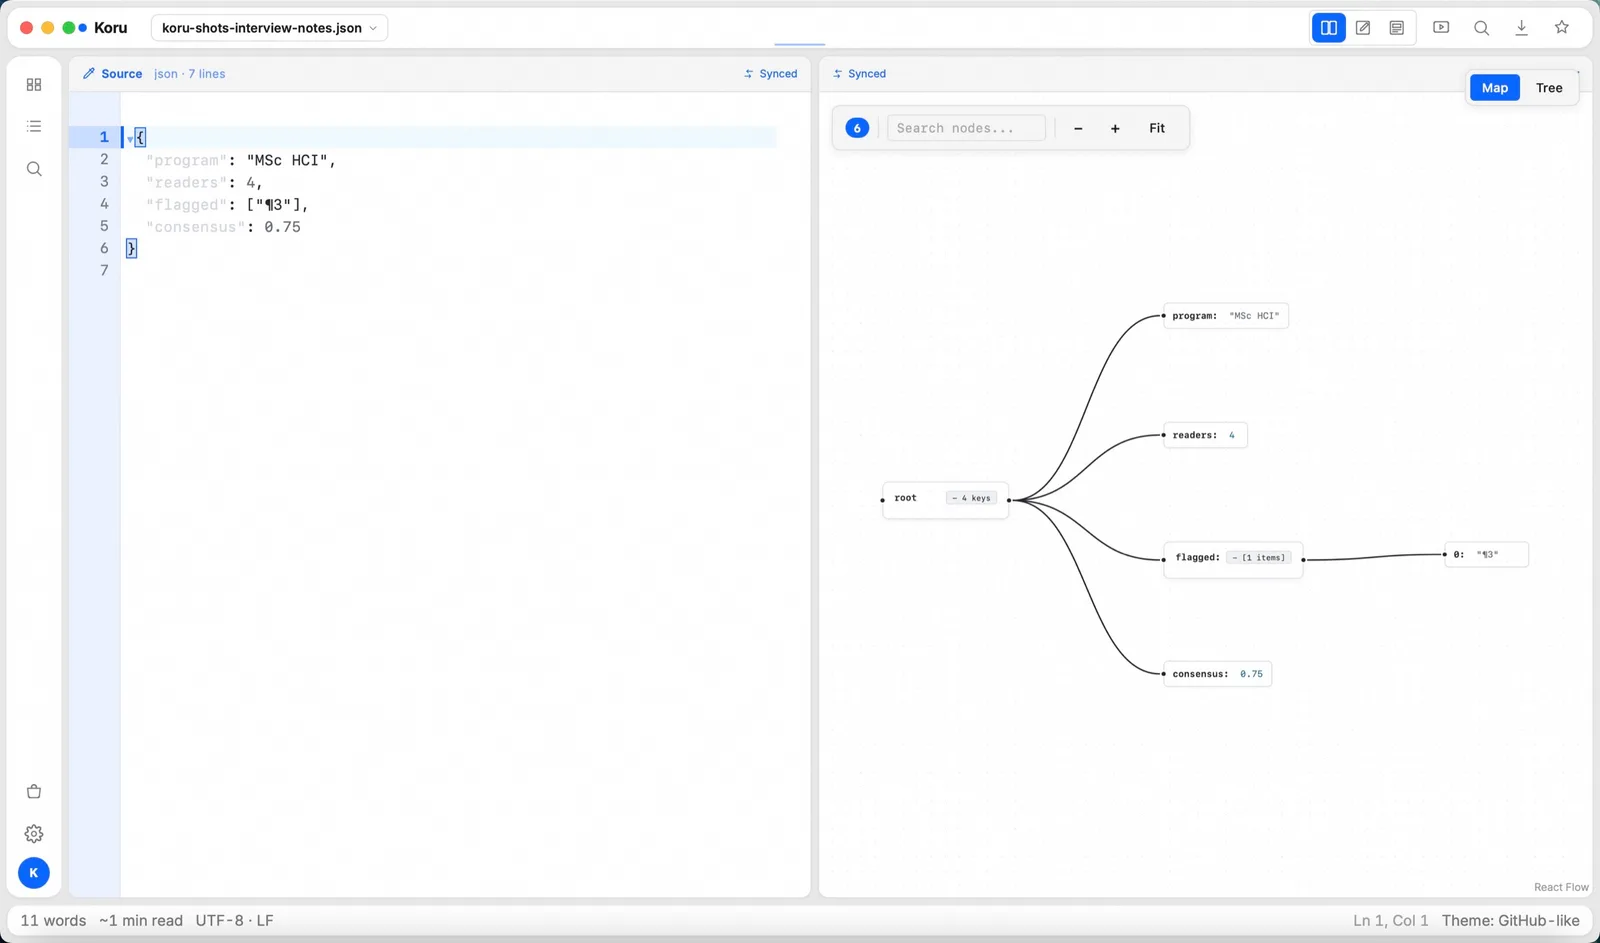This screenshot has width=1600, height=943.
Task: Select the program node in the map
Action: 1226,316
